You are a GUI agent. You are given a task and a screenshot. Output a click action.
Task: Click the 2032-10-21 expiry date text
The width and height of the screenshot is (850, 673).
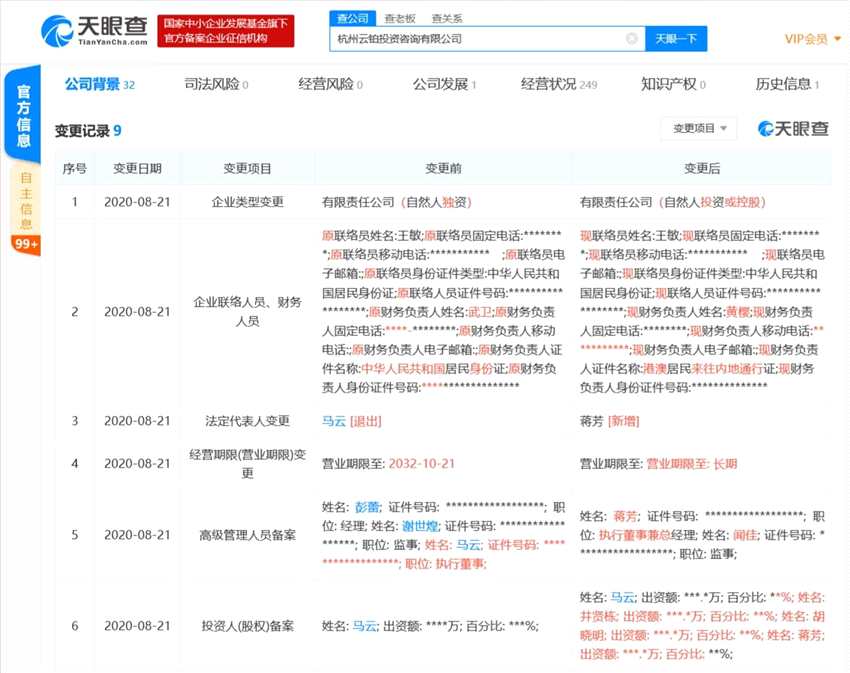point(422,464)
